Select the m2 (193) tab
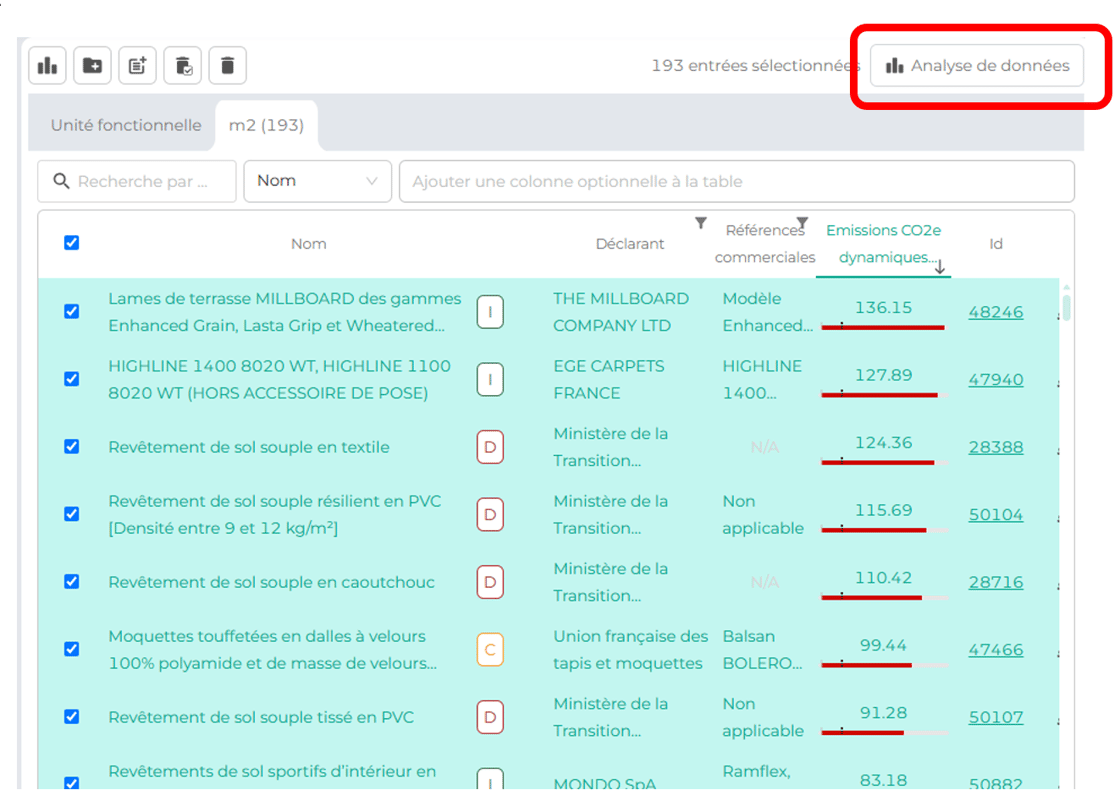Viewport: 1120px width, 790px height. [266, 125]
